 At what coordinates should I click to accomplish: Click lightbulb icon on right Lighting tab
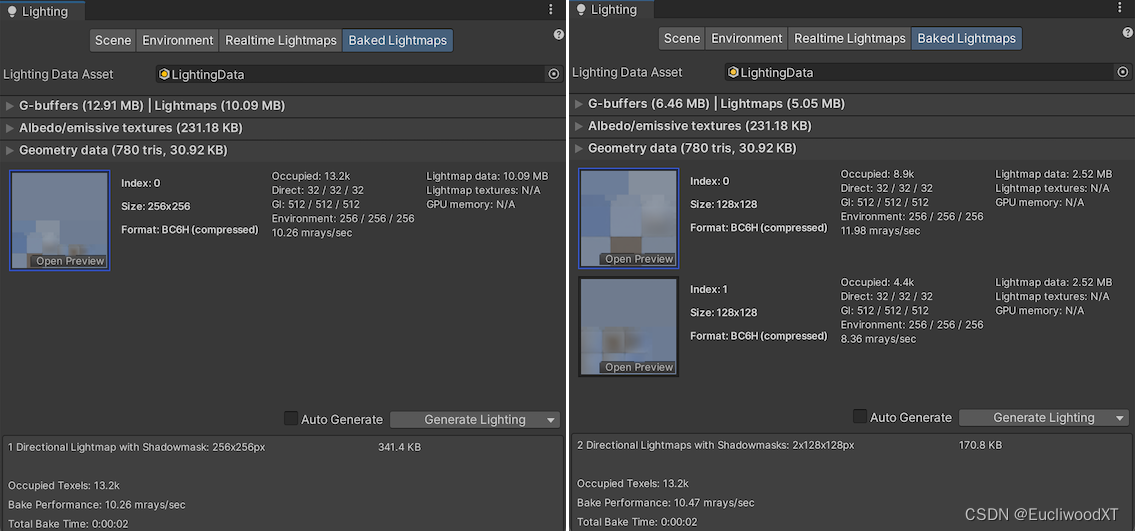tap(581, 9)
